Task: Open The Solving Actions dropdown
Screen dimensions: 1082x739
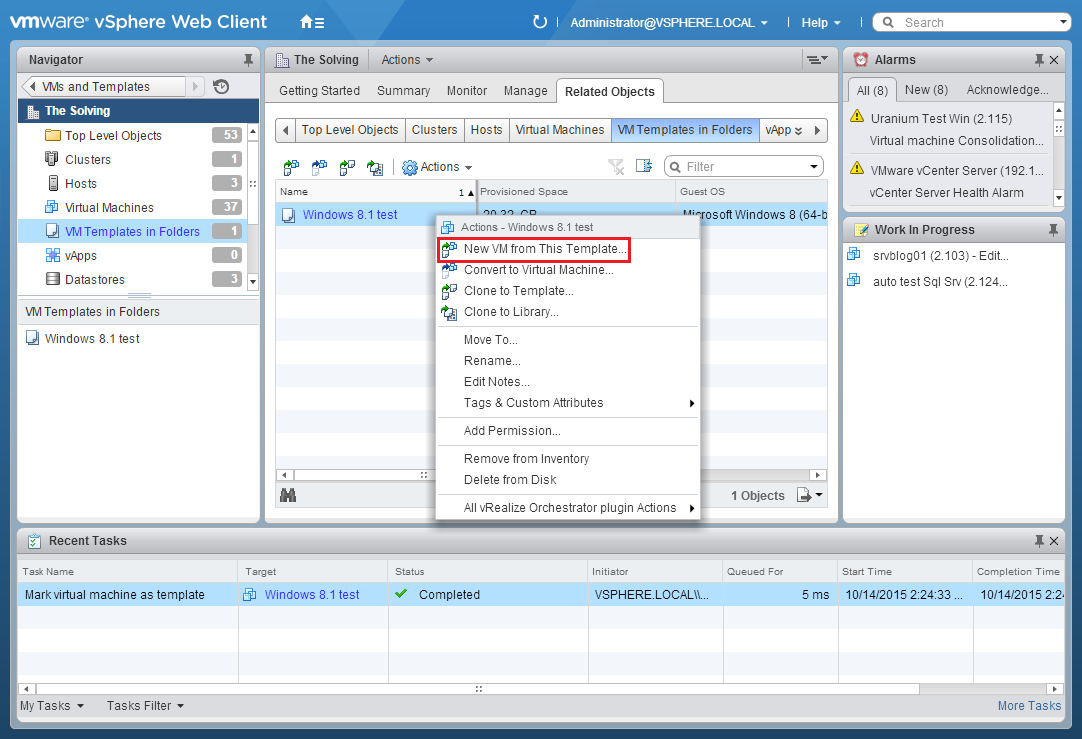Action: (x=407, y=60)
